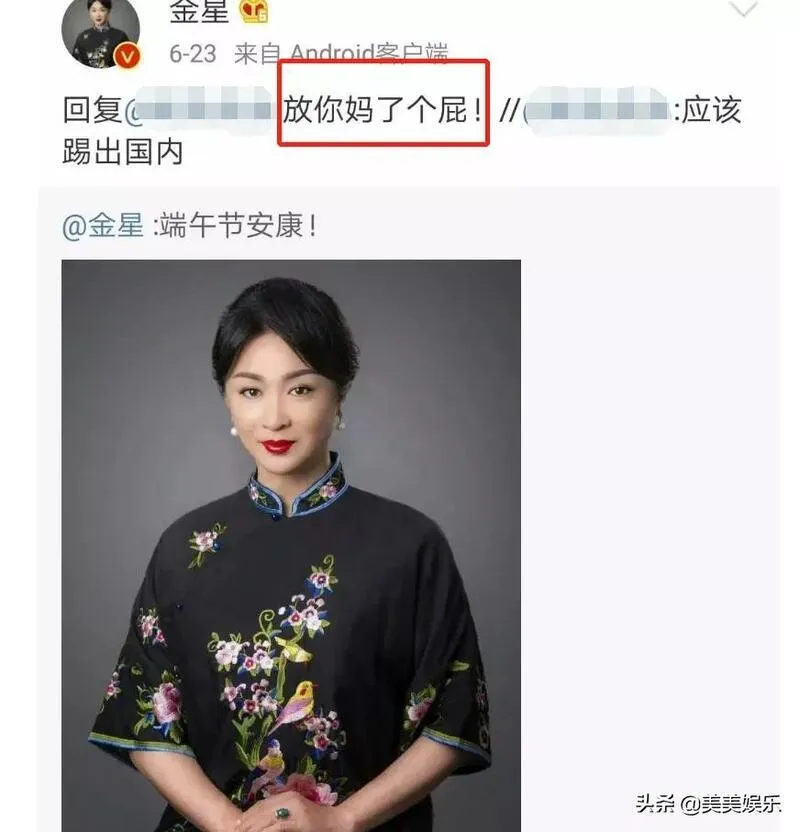Screen dimensions: 800x832
Task: Tap the 踢出国内 comment text
Action: [x=123, y=152]
